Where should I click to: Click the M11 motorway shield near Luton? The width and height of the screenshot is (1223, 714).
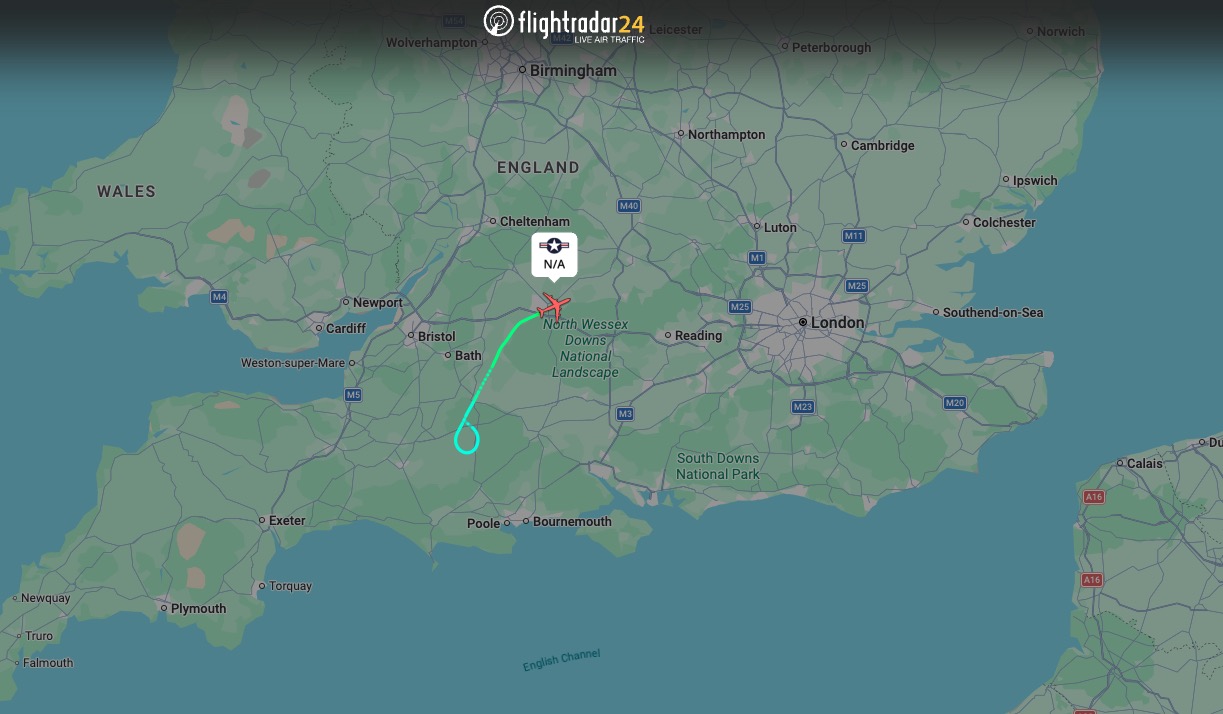pyautogui.click(x=853, y=236)
